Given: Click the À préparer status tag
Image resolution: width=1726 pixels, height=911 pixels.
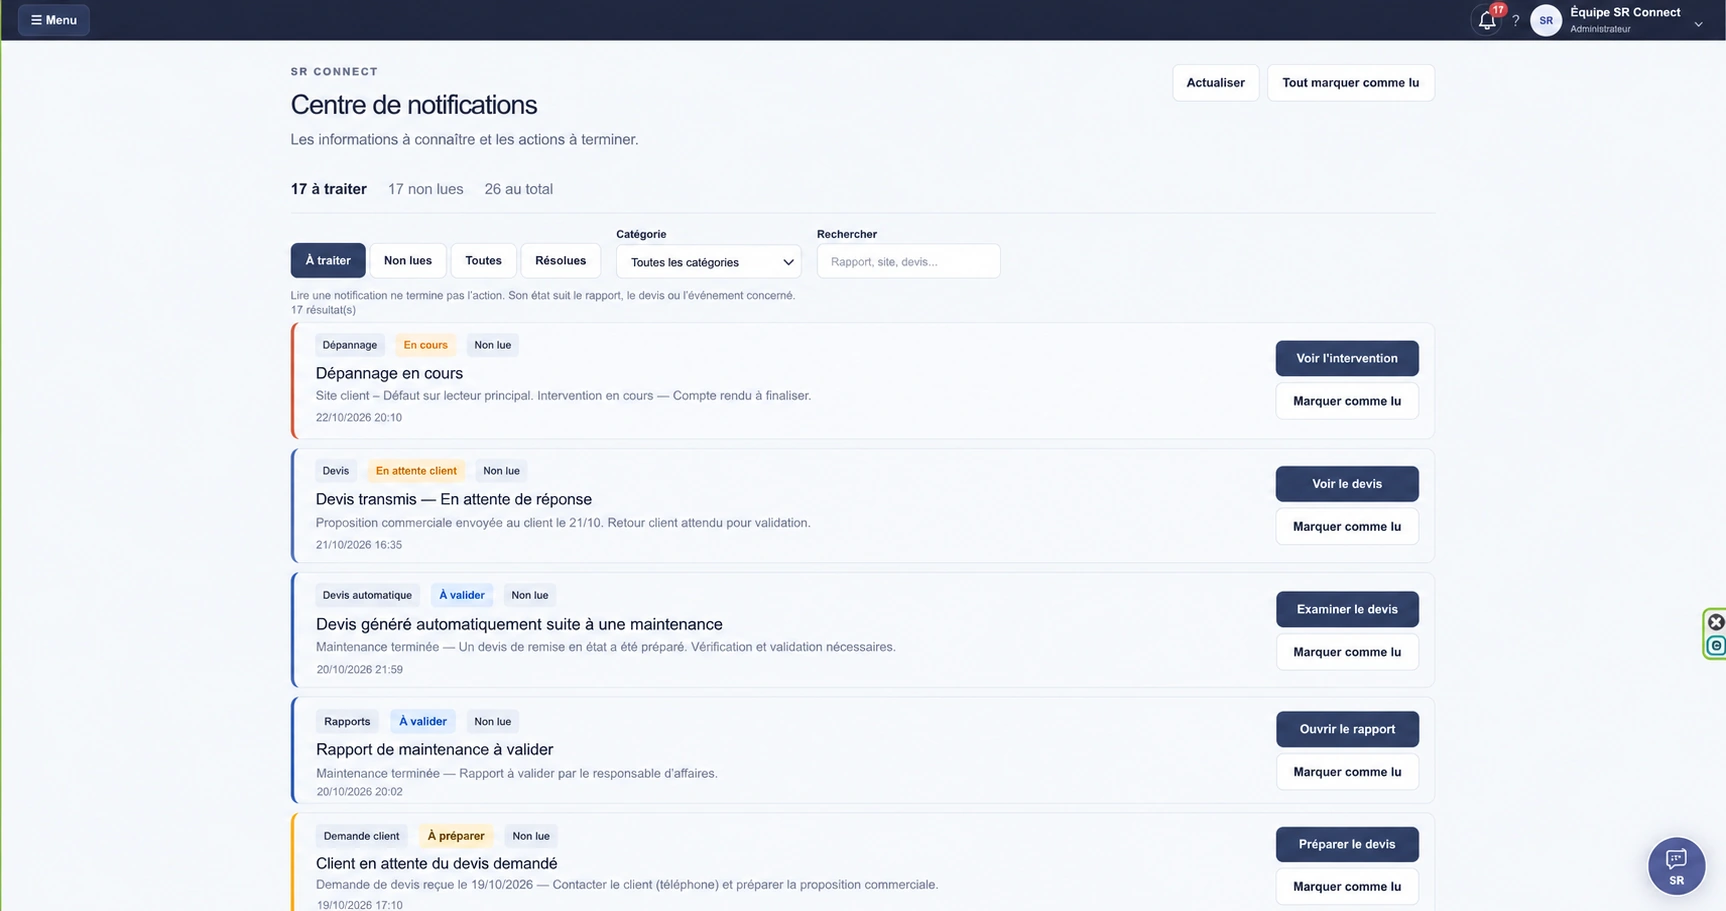Looking at the screenshot, I should point(456,836).
